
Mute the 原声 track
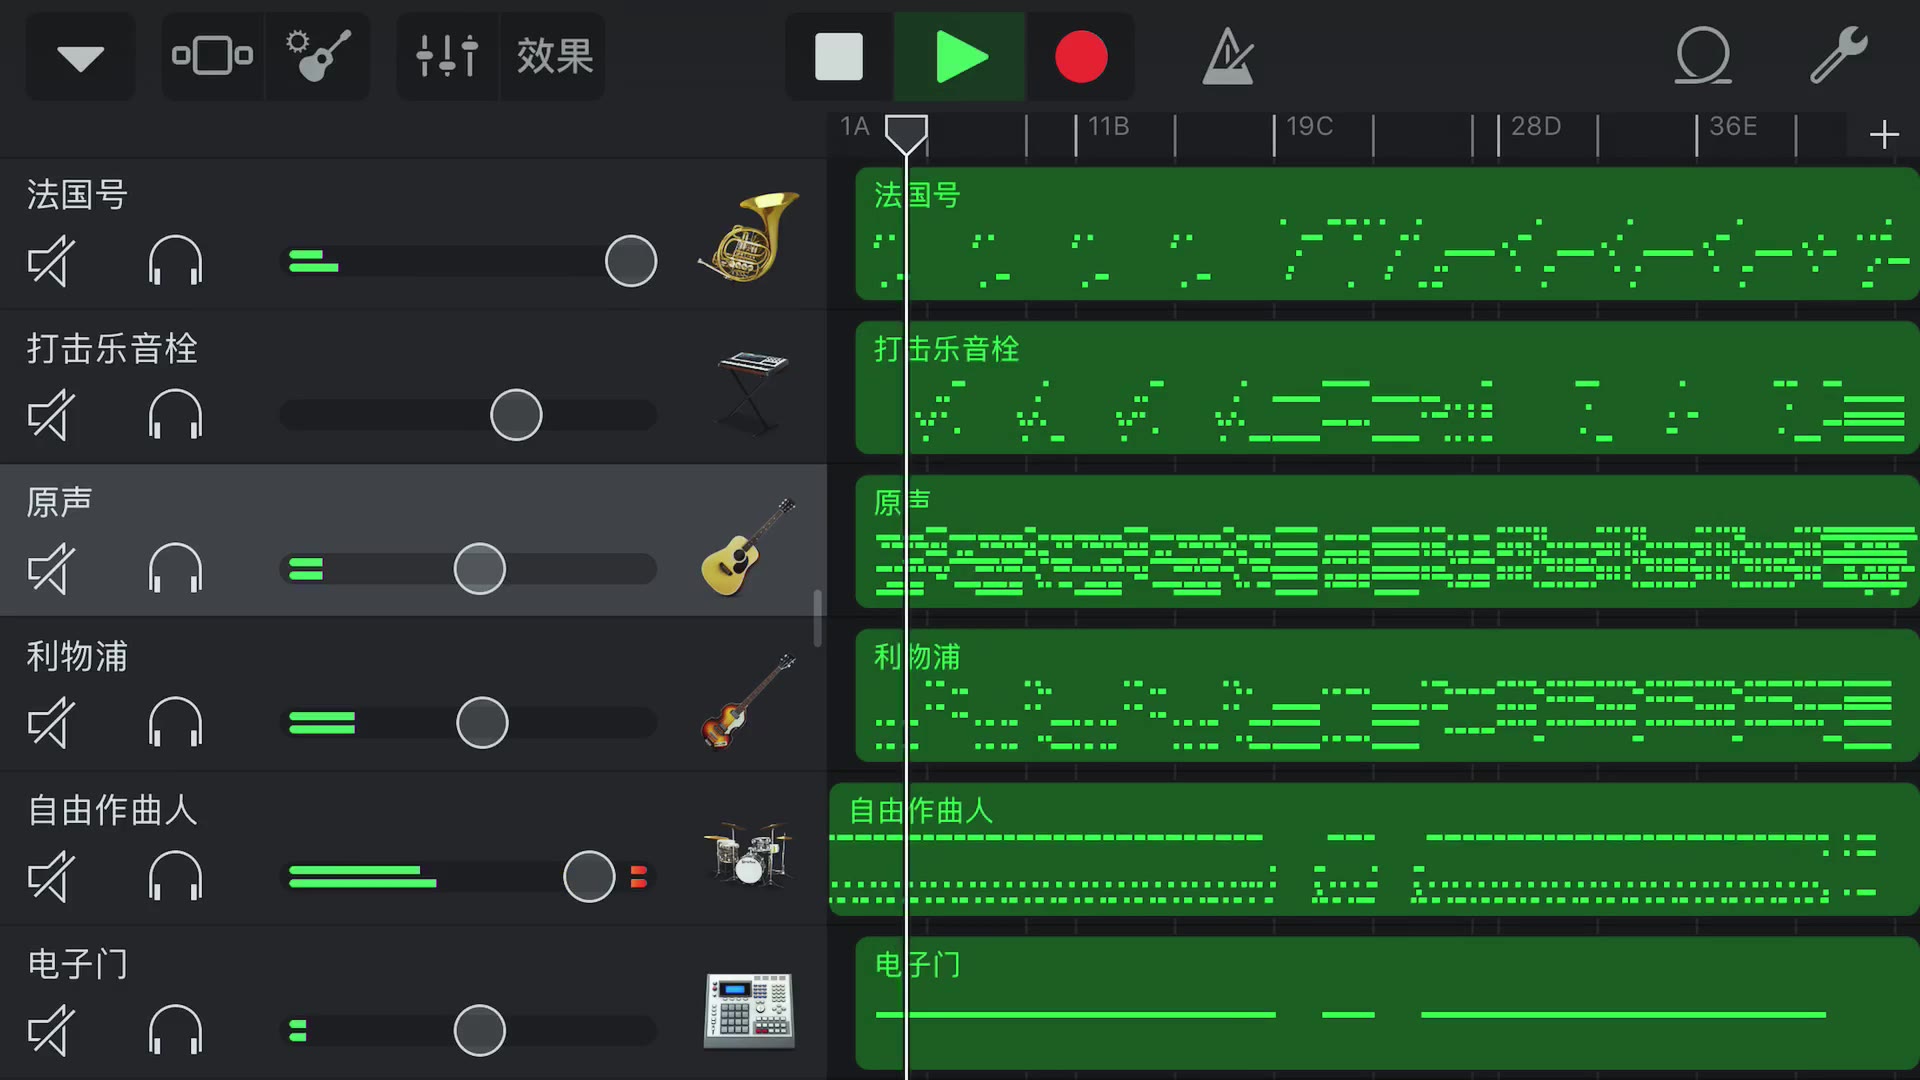coord(51,569)
